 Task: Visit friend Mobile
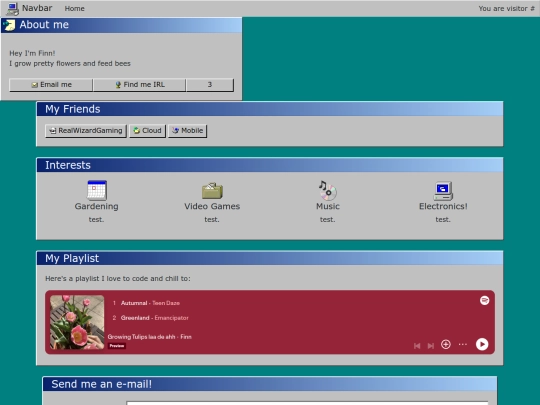coord(187,131)
